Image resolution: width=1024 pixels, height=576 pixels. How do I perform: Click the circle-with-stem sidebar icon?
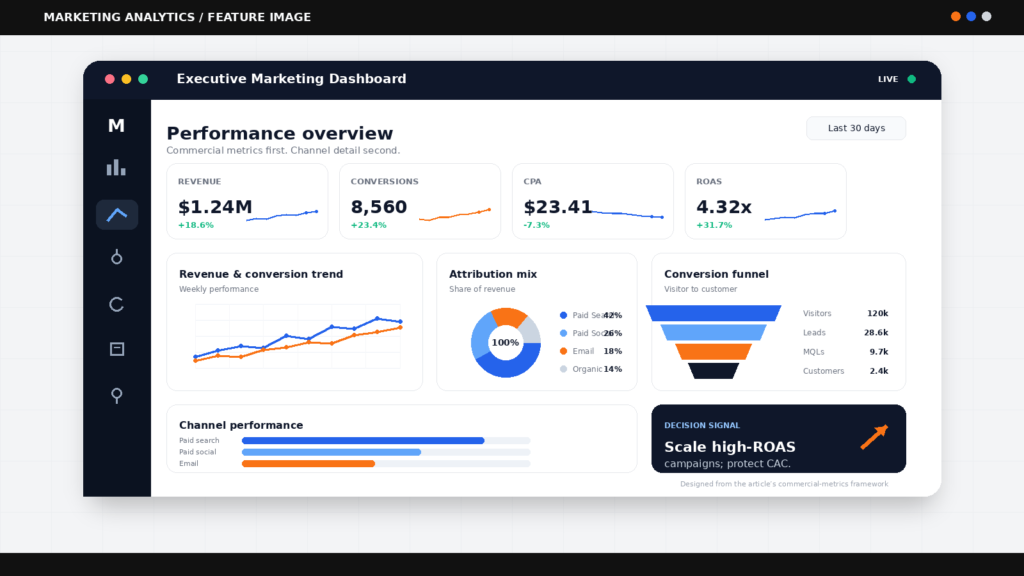coord(116,257)
